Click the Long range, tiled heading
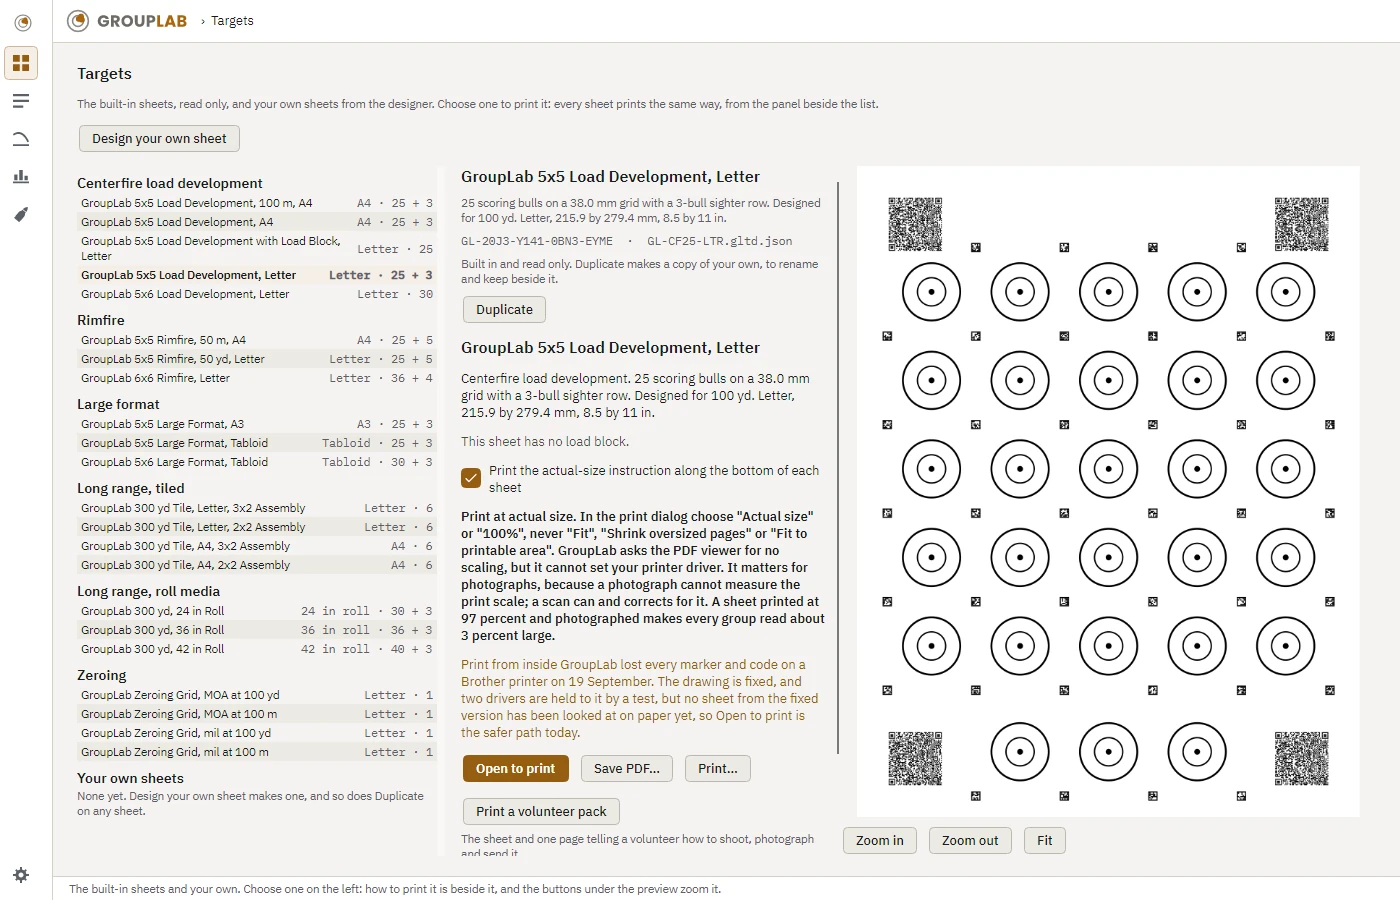Screen dimensions: 1400x900 pos(131,488)
